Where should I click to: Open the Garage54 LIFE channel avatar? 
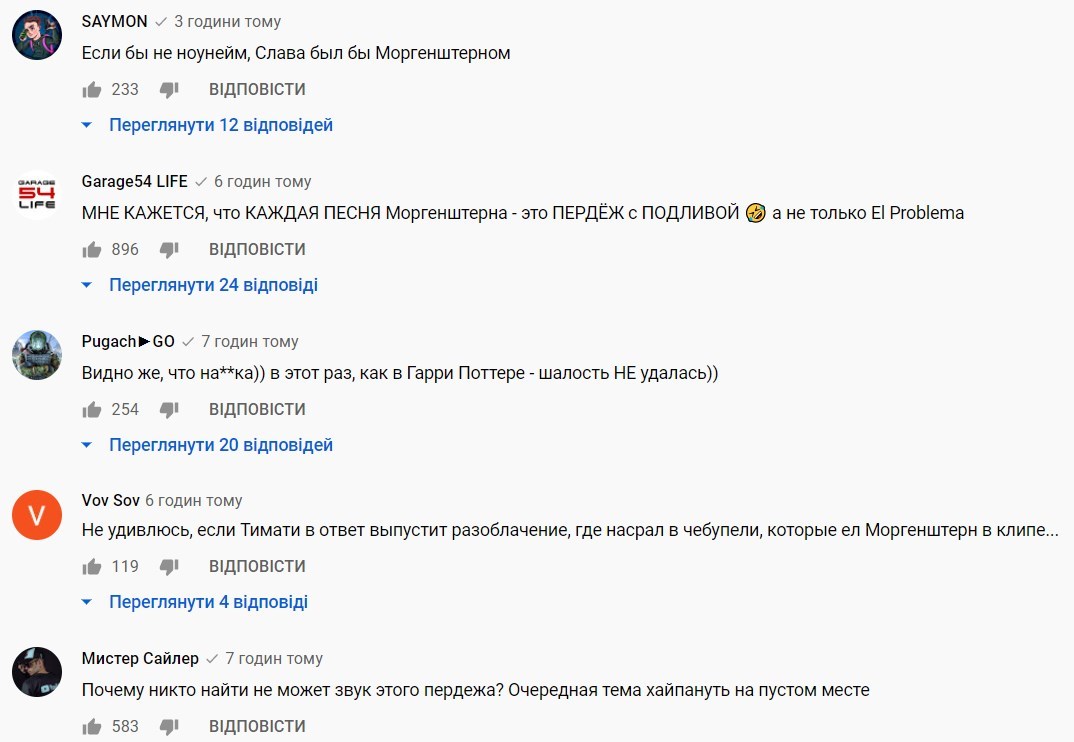point(37,195)
